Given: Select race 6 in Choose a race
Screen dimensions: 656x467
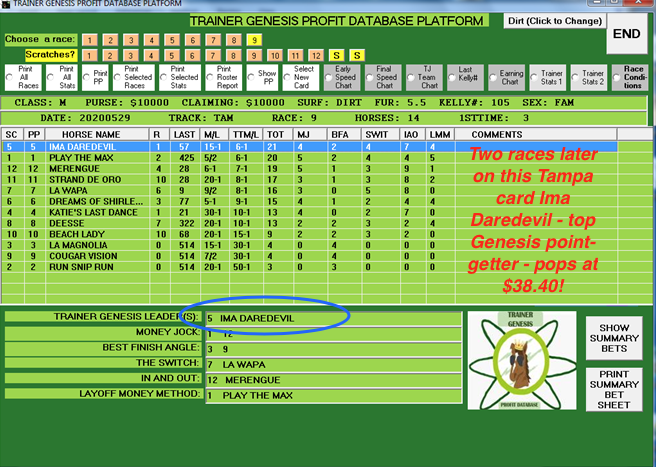Looking at the screenshot, I should 192,40.
